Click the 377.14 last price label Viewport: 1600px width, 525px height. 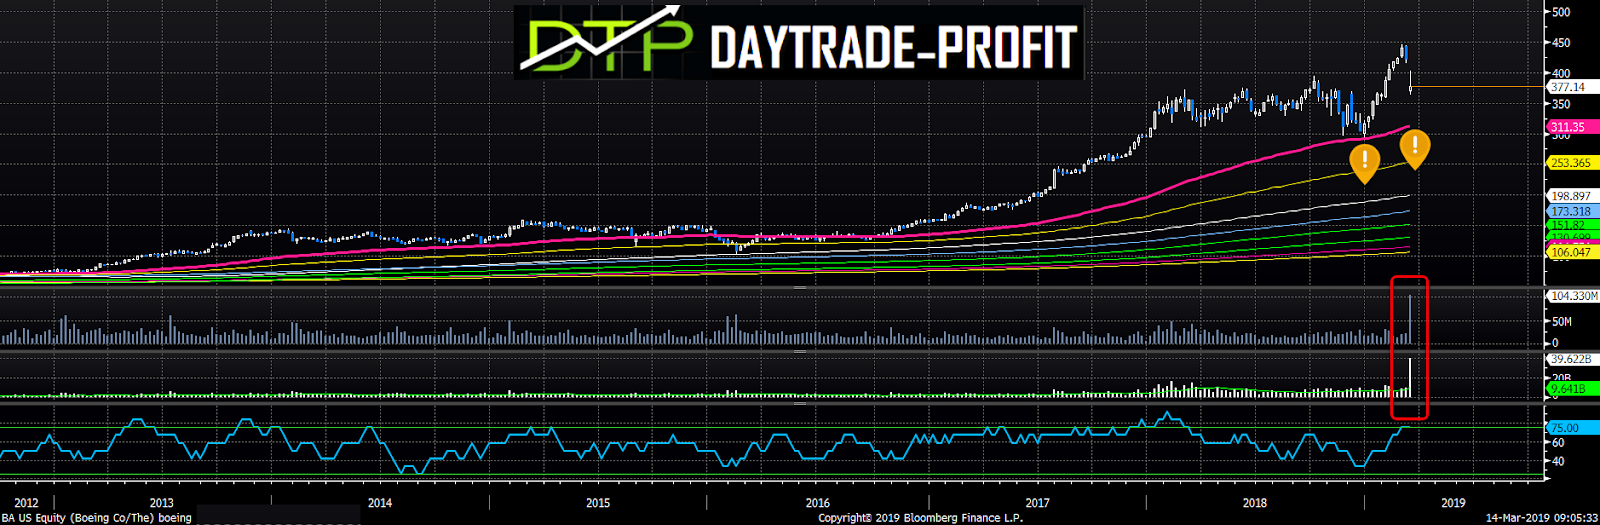click(1572, 87)
